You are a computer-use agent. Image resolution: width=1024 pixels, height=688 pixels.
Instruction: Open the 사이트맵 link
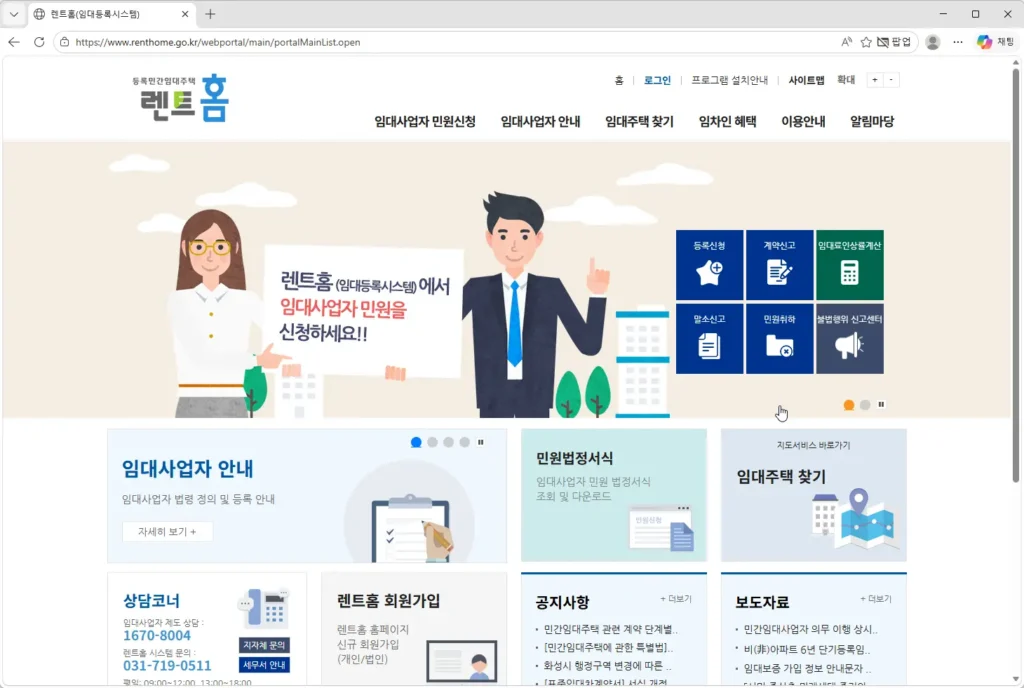click(x=806, y=80)
